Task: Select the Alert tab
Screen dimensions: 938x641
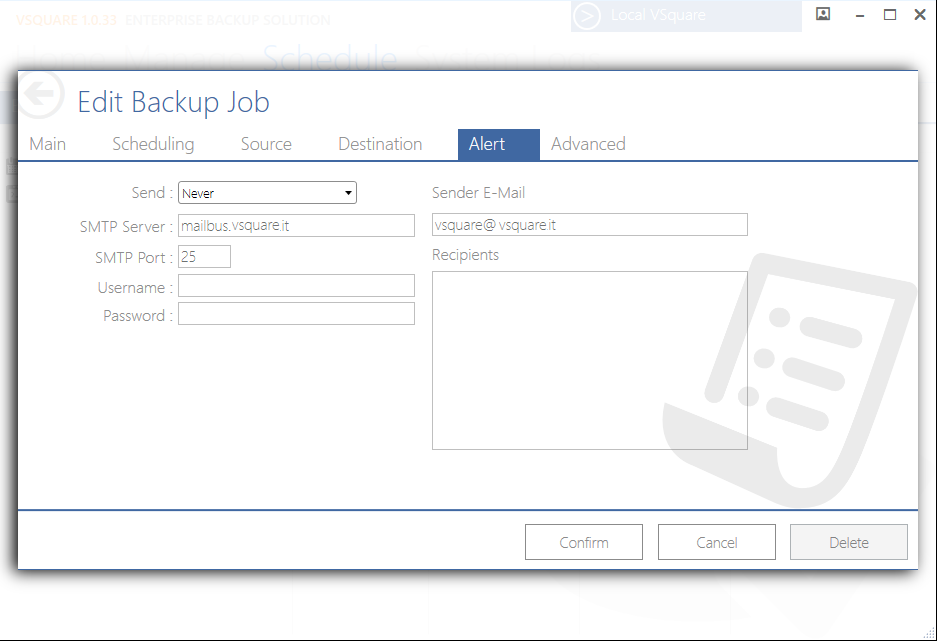Action: [487, 144]
